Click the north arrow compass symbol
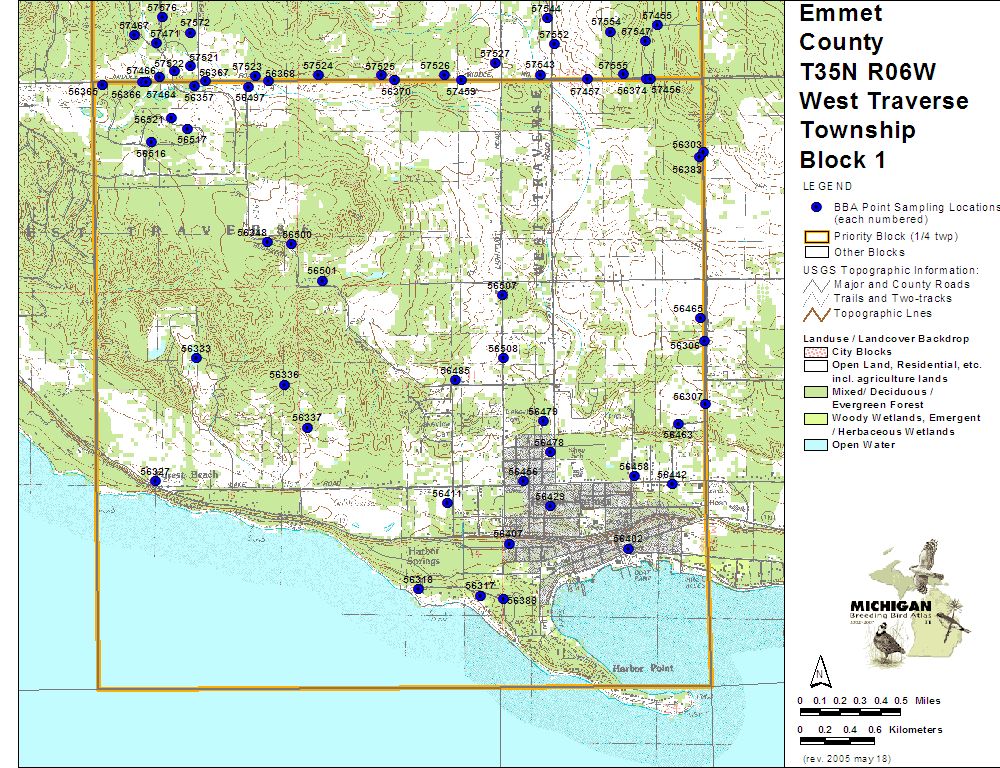The width and height of the screenshot is (1000, 768). [x=820, y=668]
